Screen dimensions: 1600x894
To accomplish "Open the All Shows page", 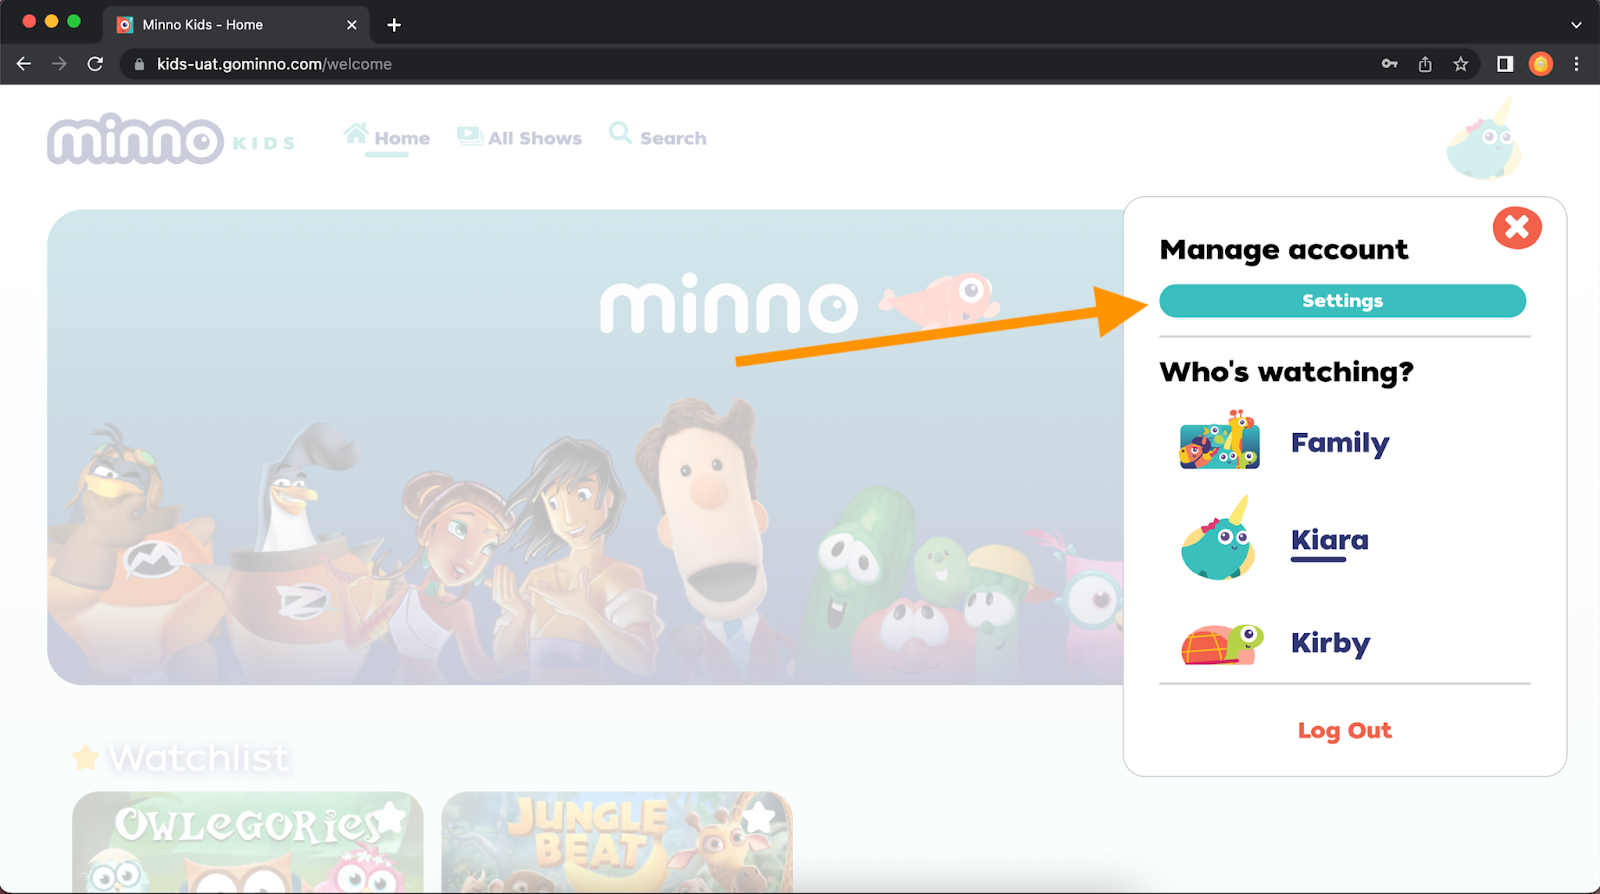I will pyautogui.click(x=520, y=138).
